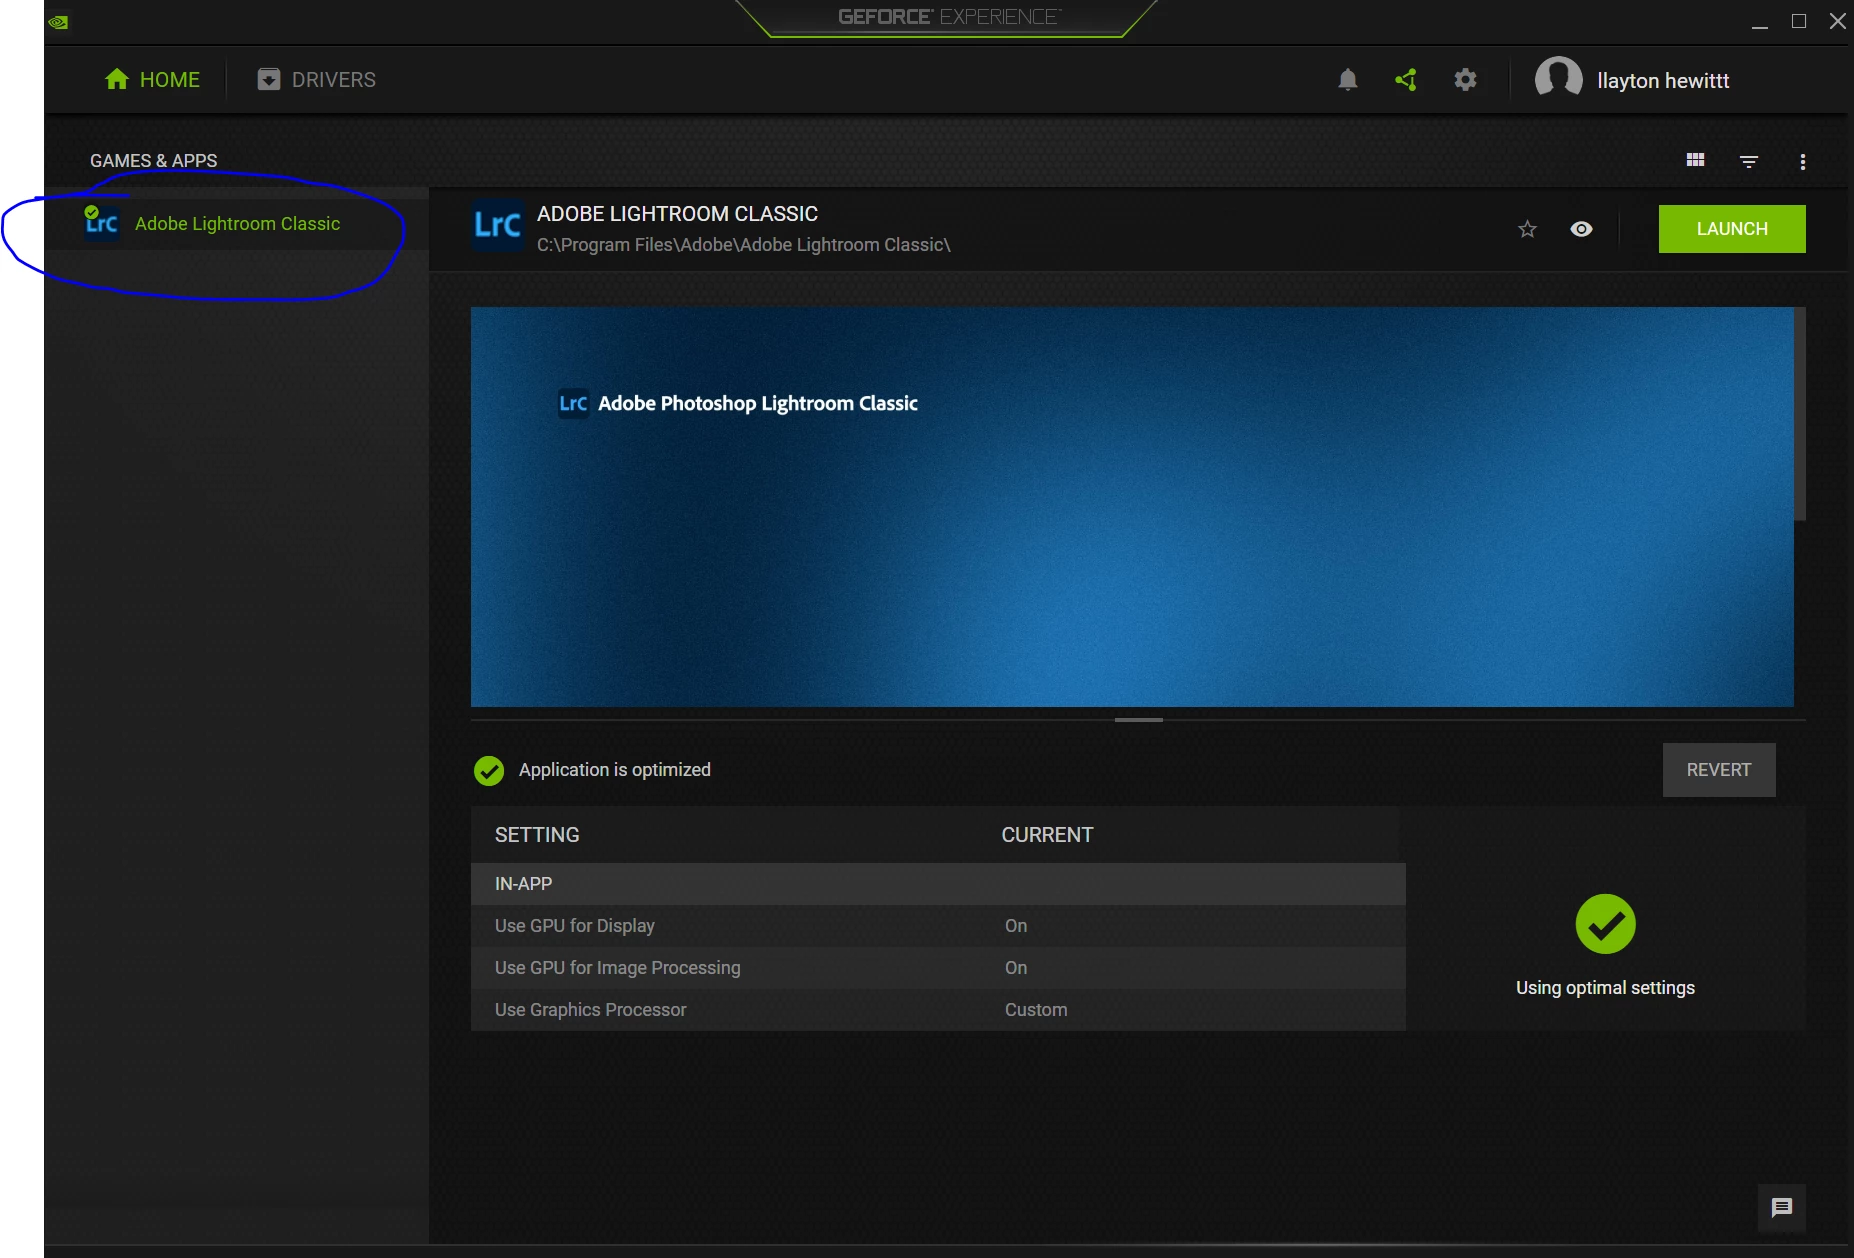
Task: Open the three-dot more options menu
Action: tap(1803, 162)
